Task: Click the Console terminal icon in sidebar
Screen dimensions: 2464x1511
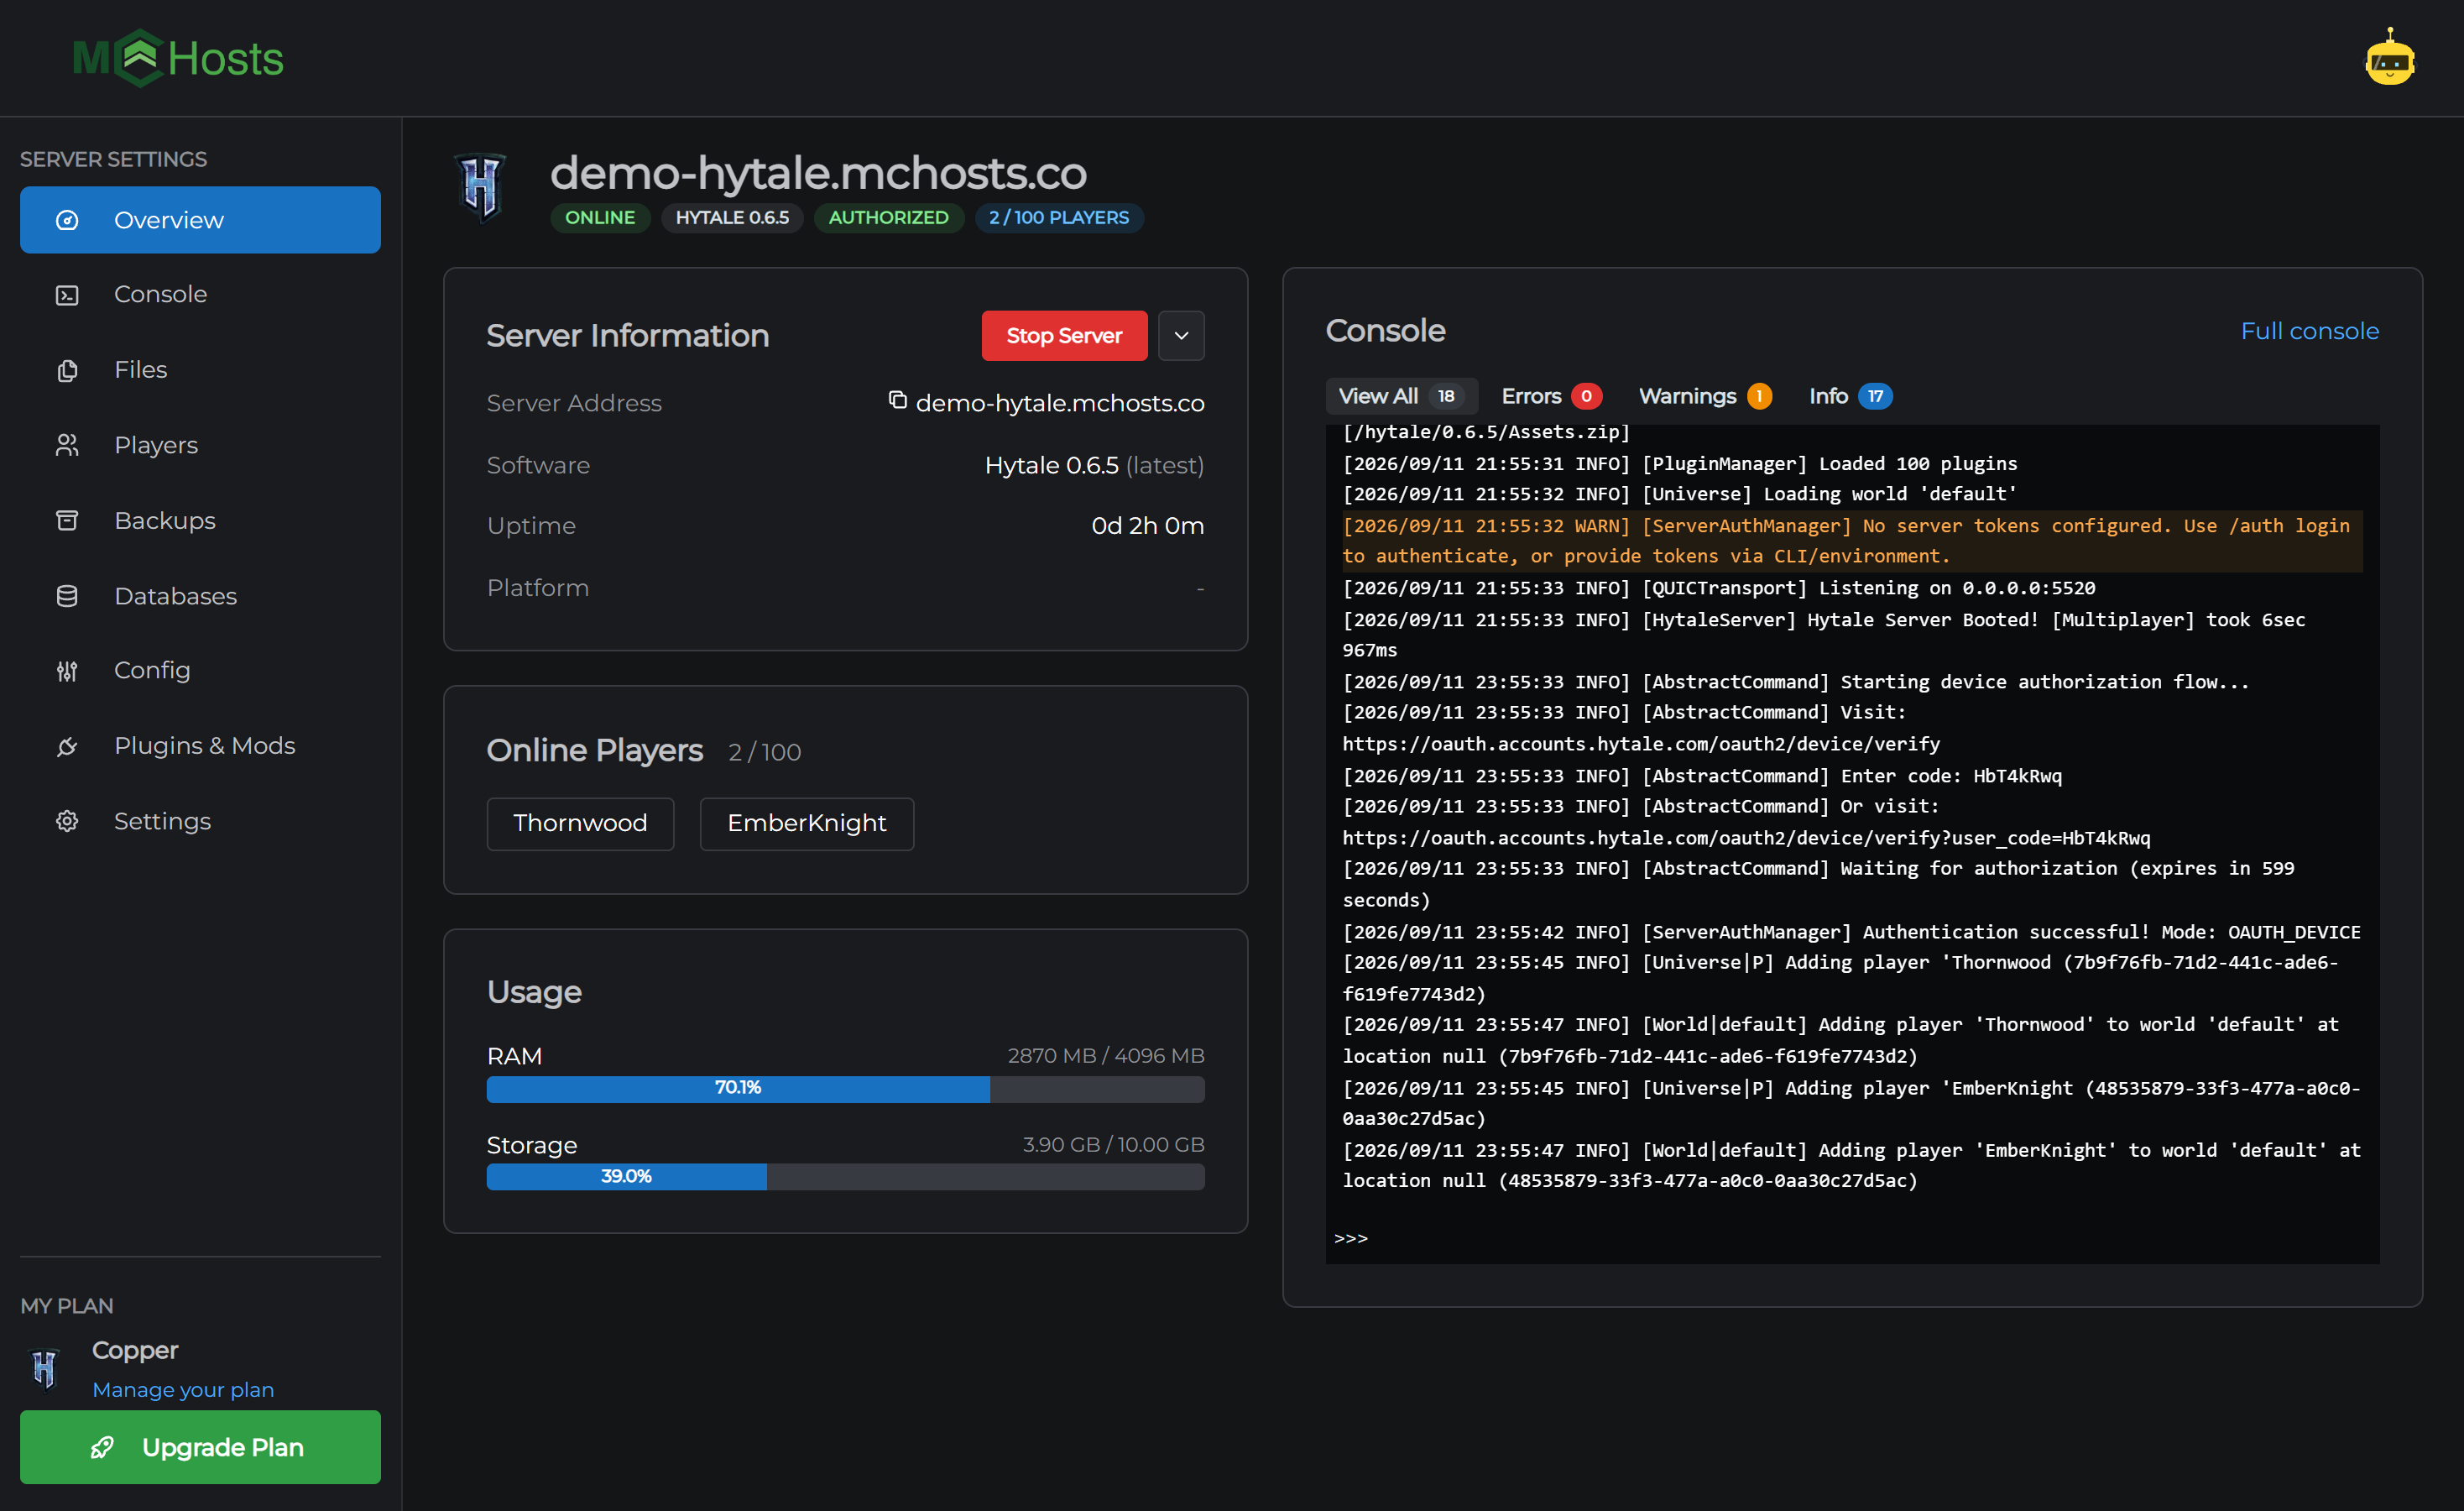Action: [x=67, y=295]
